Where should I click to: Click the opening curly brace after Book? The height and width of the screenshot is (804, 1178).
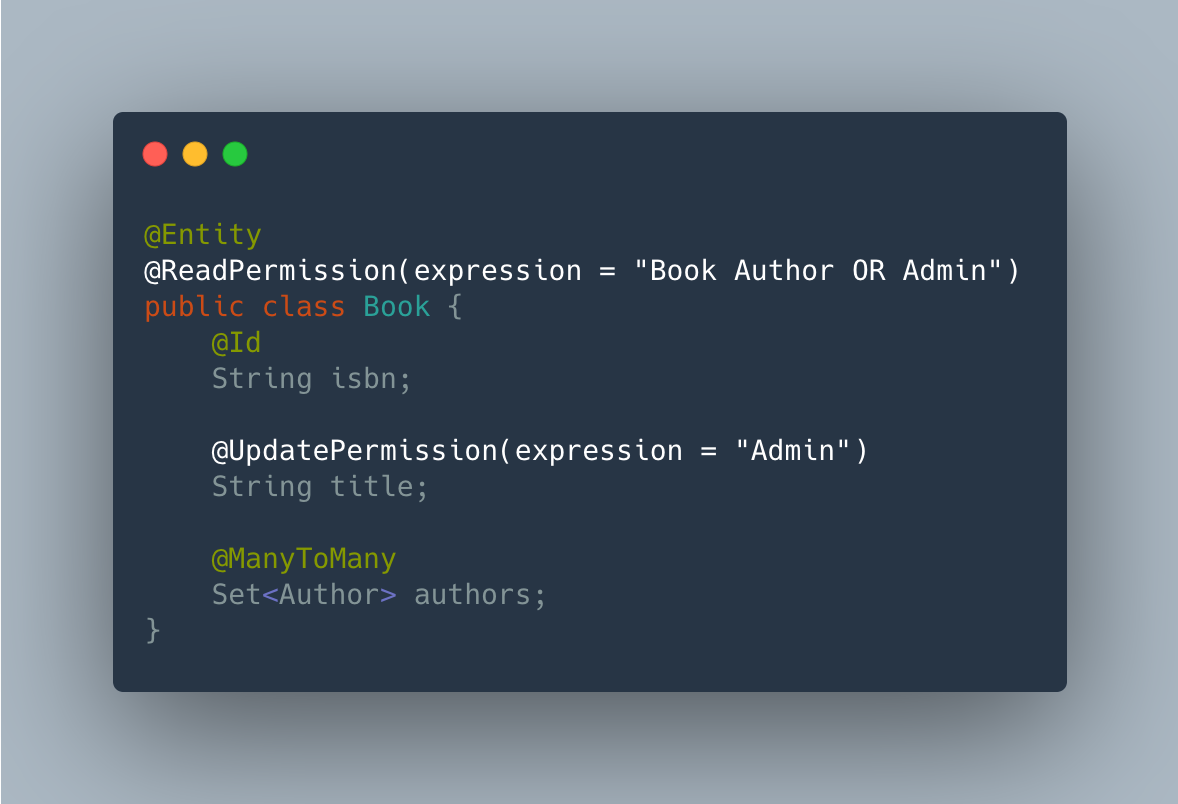coord(455,307)
